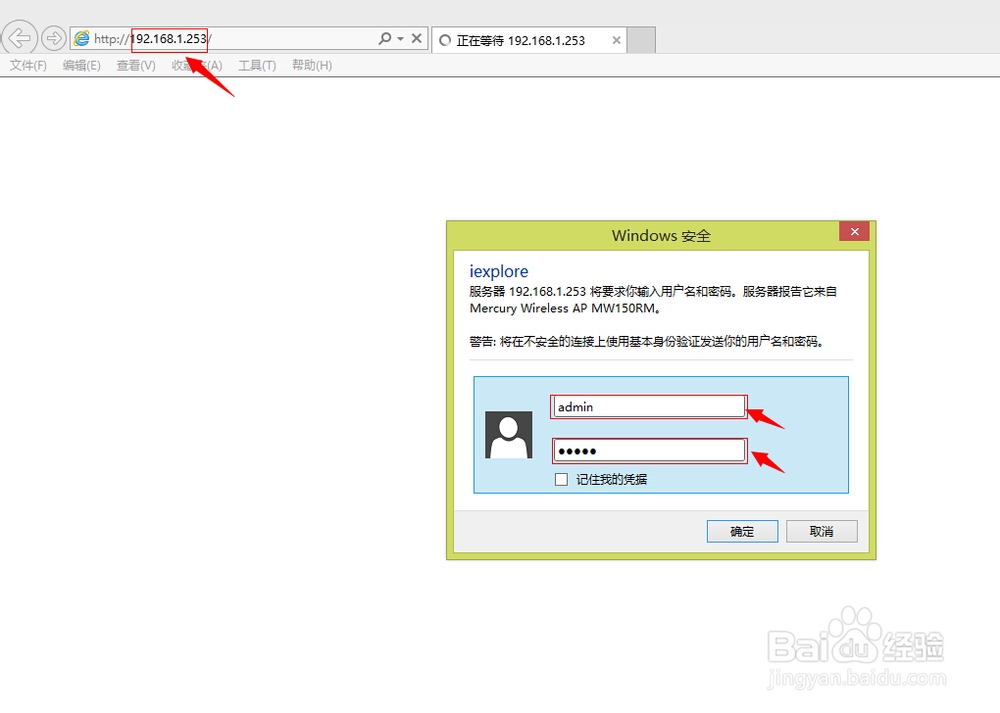Open the 查看(V) menu
The image size is (1000, 713).
point(136,65)
